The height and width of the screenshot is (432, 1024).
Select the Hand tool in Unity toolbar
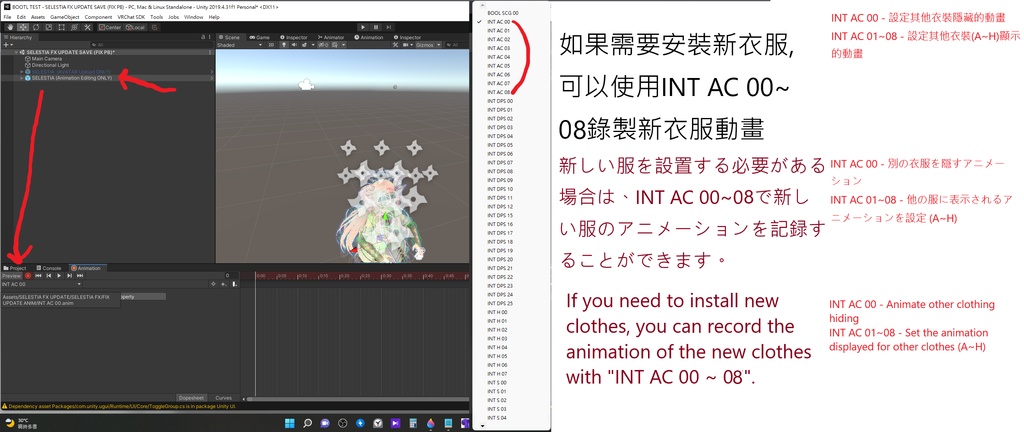pyautogui.click(x=10, y=27)
